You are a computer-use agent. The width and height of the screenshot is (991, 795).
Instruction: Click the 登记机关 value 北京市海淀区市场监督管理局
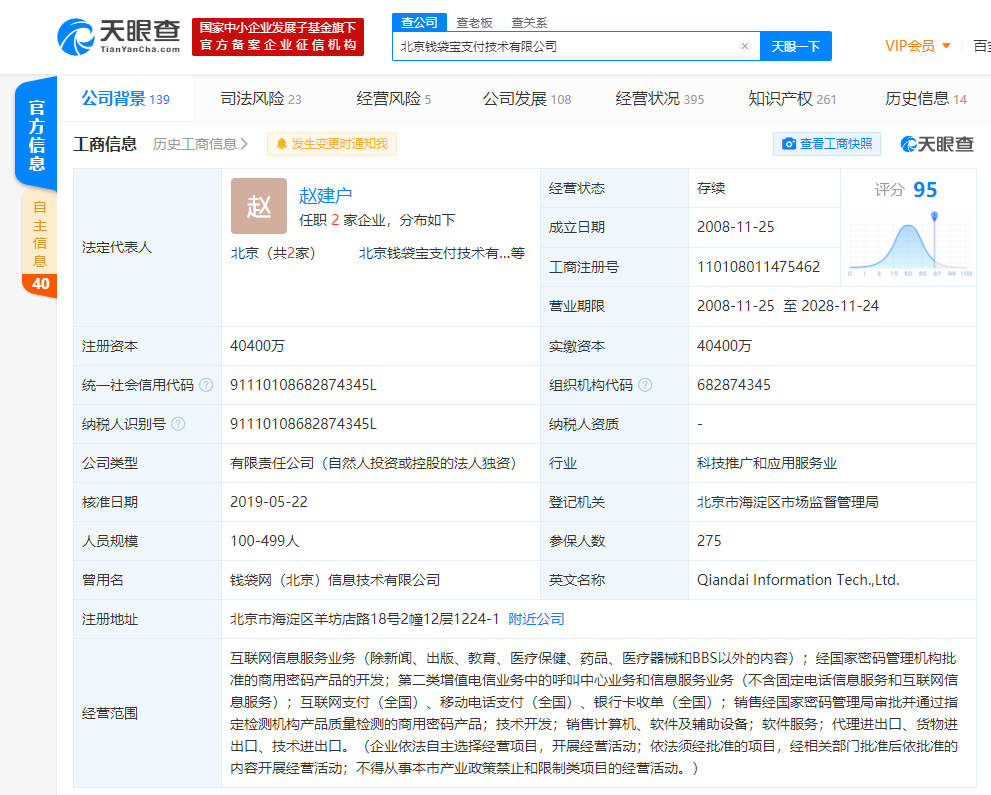click(787, 502)
